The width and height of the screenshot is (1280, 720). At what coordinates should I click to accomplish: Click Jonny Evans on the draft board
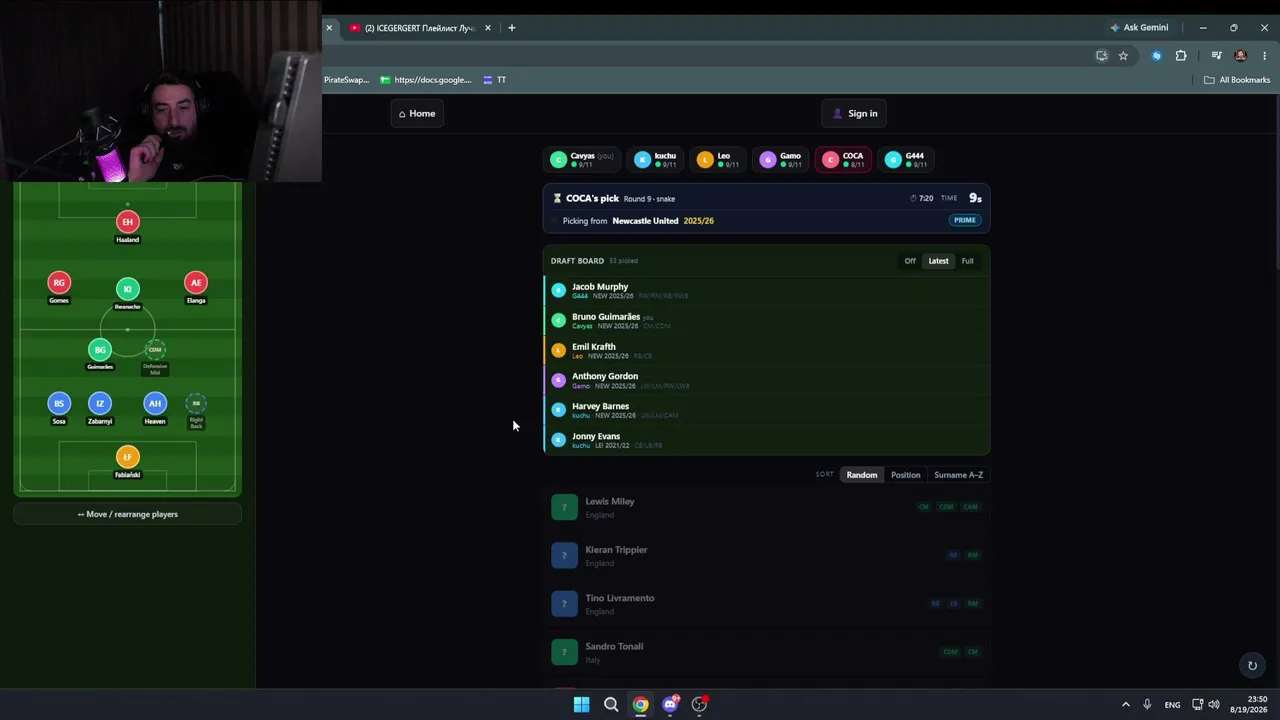[x=766, y=440]
